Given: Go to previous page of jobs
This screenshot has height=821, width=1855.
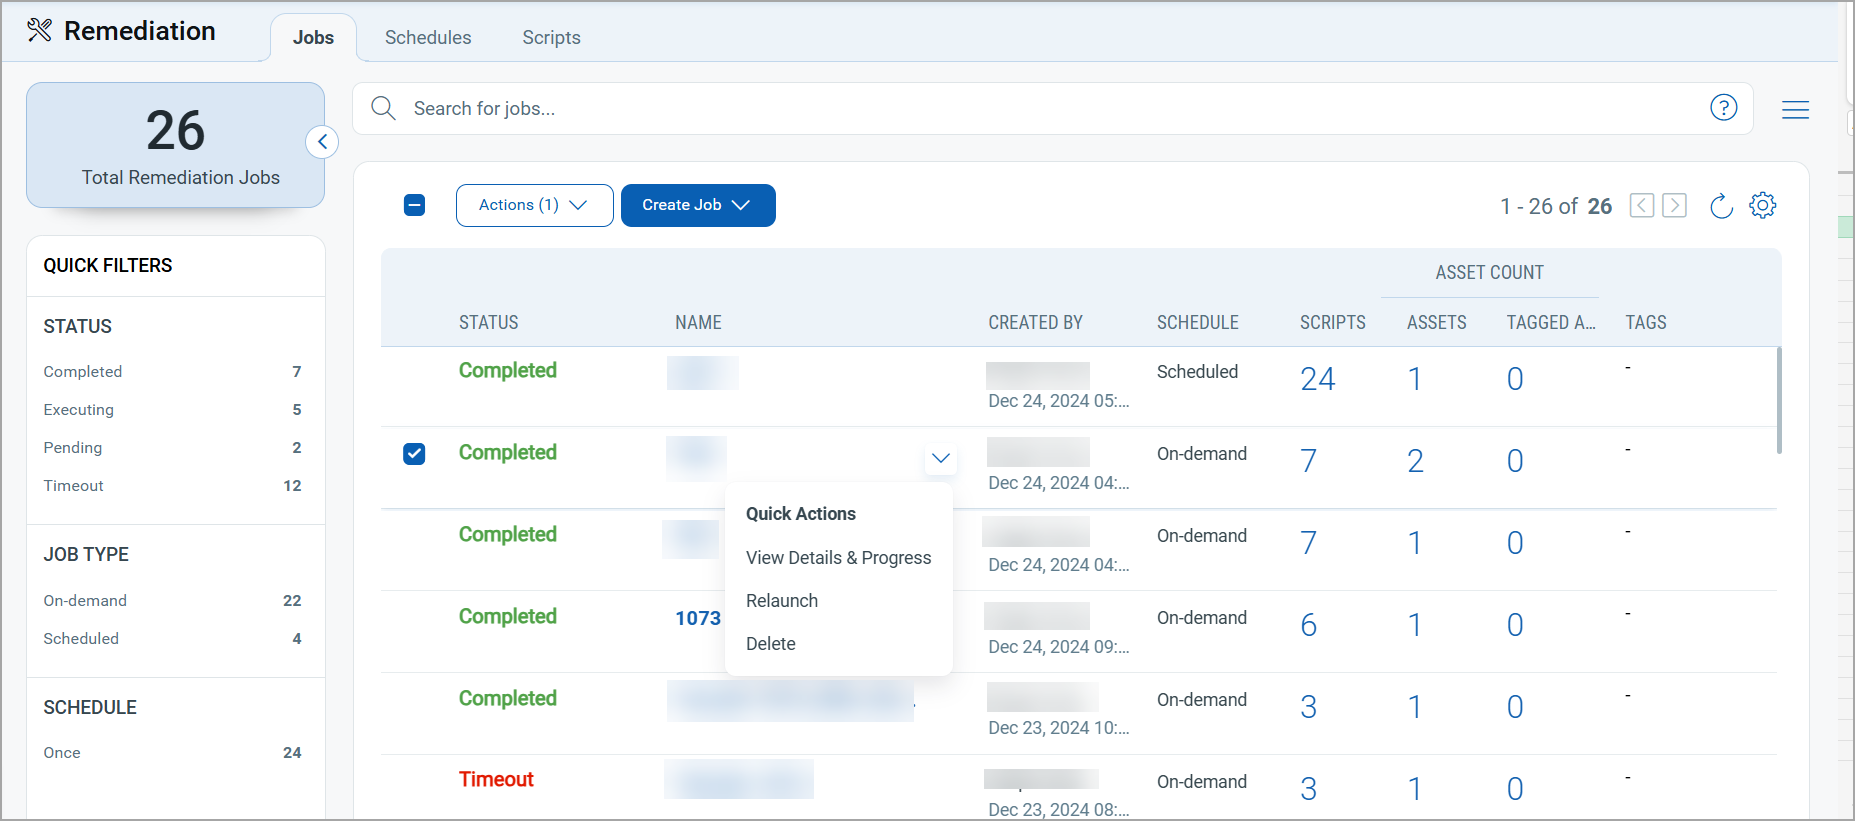Looking at the screenshot, I should [1642, 206].
